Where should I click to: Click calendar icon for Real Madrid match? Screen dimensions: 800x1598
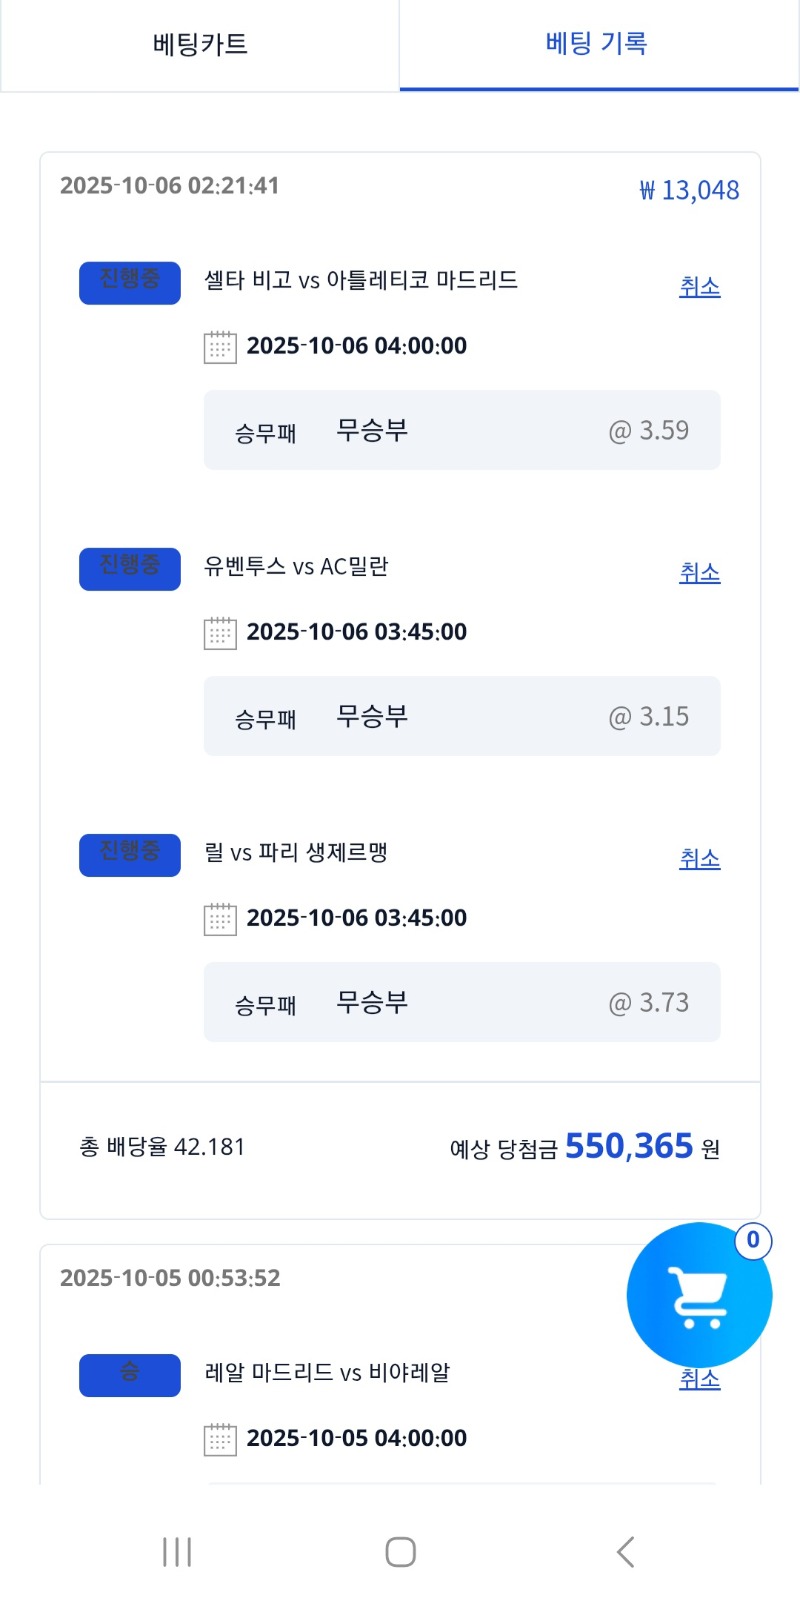pos(220,1439)
